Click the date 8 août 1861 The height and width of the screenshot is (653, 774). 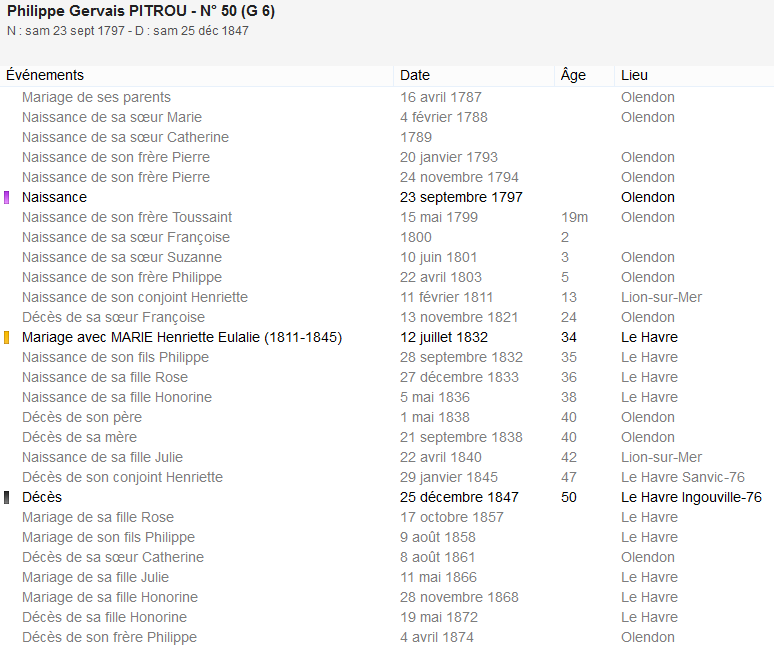(x=437, y=557)
